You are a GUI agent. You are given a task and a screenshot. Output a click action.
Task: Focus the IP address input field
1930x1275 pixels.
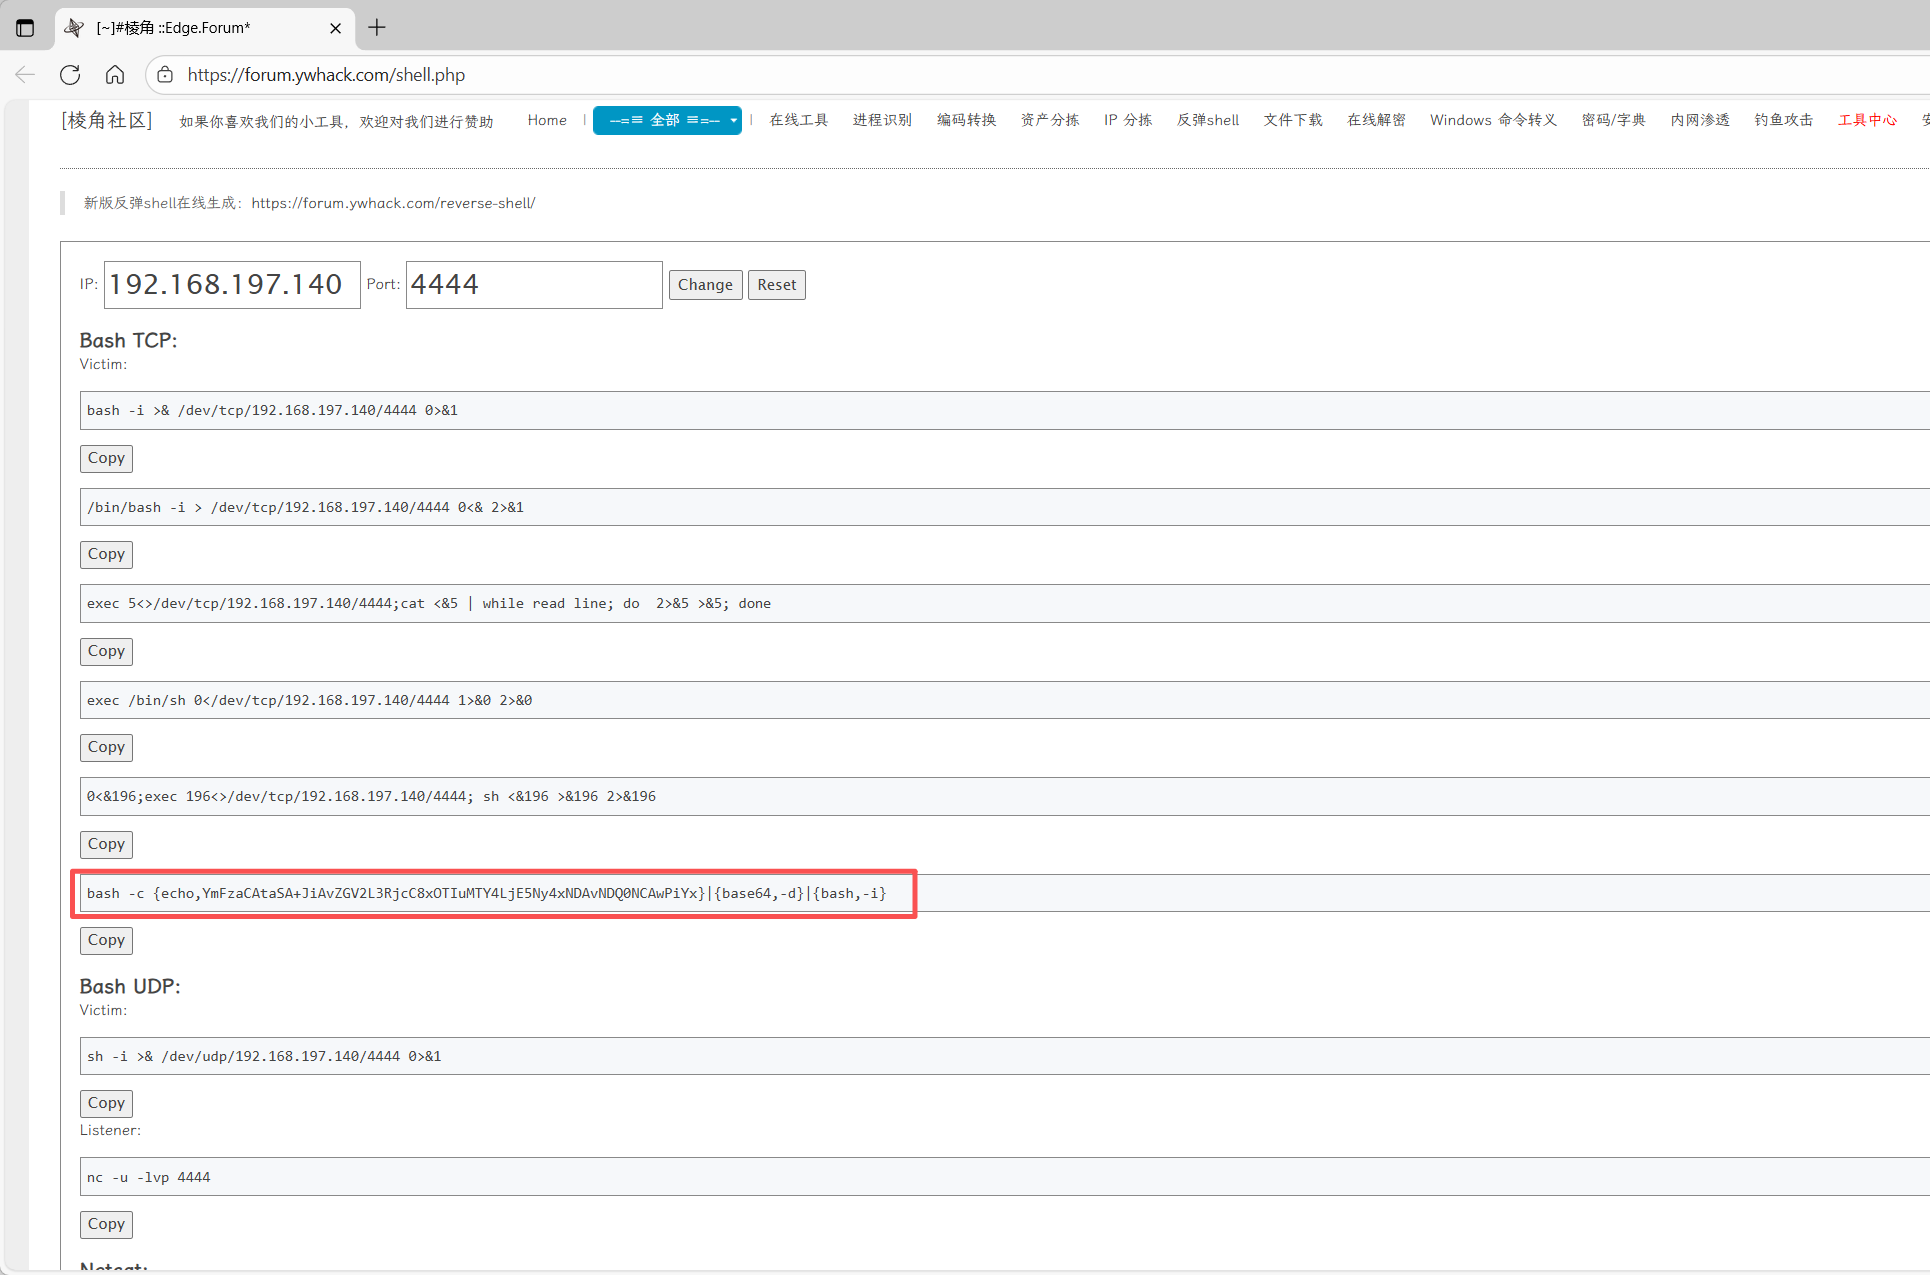232,285
